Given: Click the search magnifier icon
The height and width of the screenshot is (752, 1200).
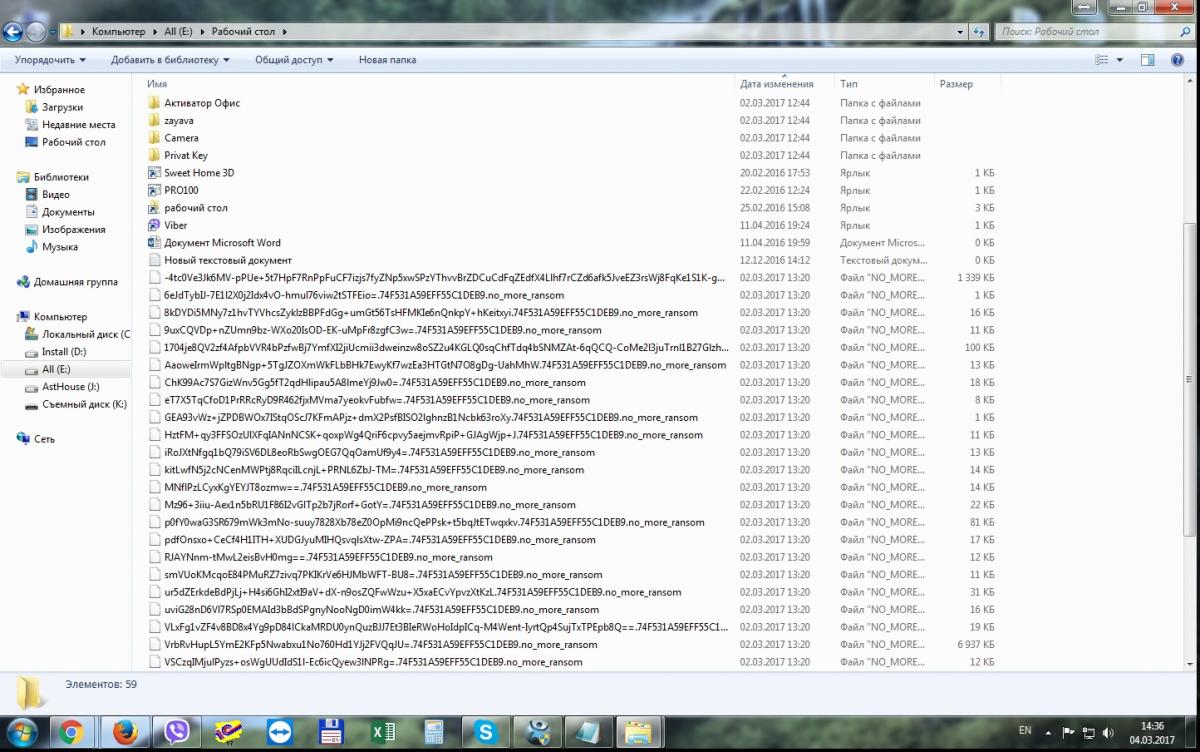Looking at the screenshot, I should tap(1185, 31).
